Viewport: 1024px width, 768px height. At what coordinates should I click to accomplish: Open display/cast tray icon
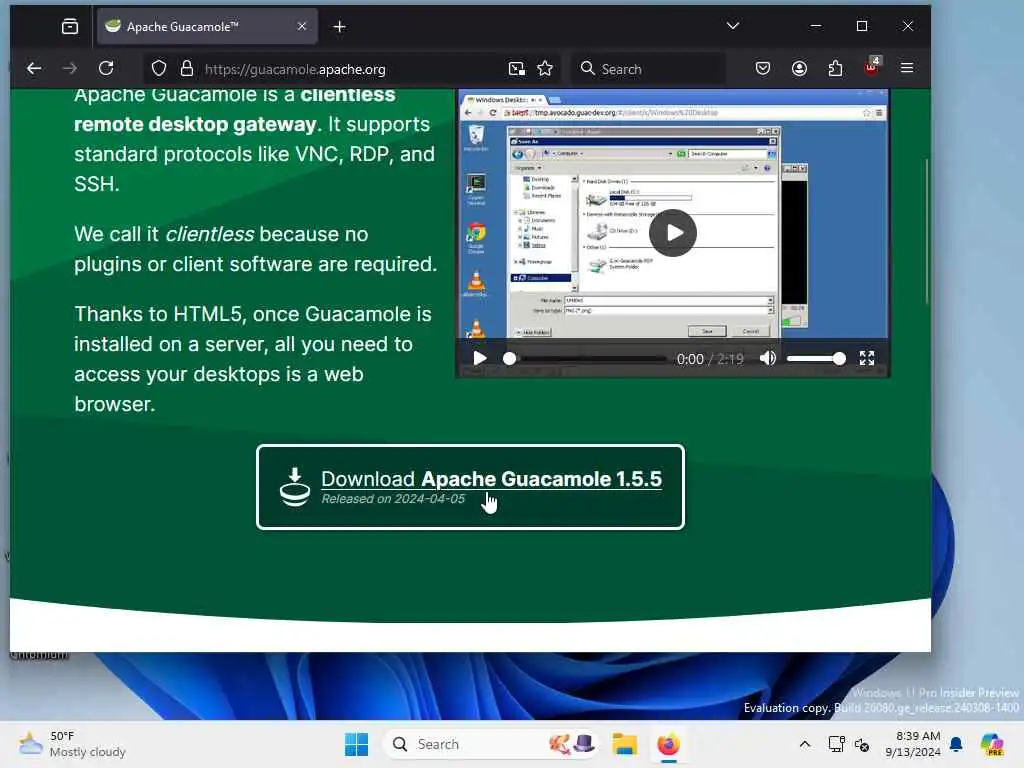pos(836,744)
